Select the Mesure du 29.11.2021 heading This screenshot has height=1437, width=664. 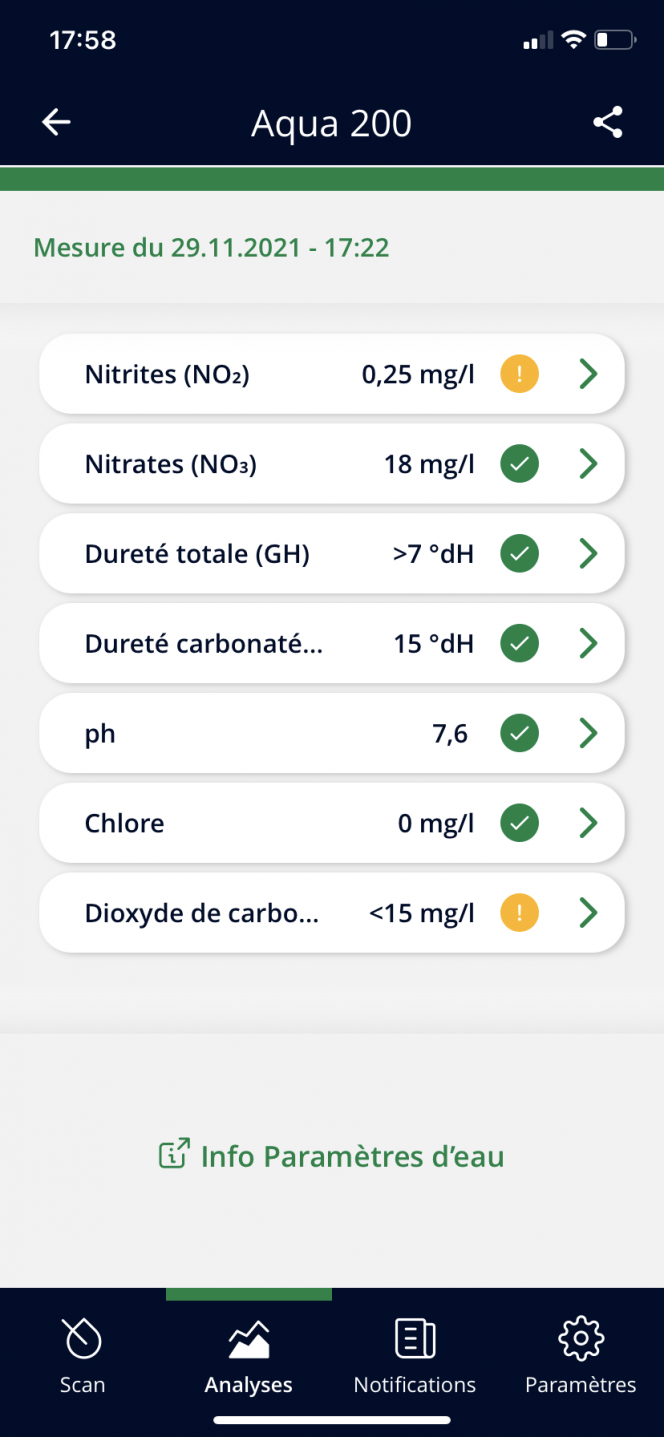[x=211, y=247]
